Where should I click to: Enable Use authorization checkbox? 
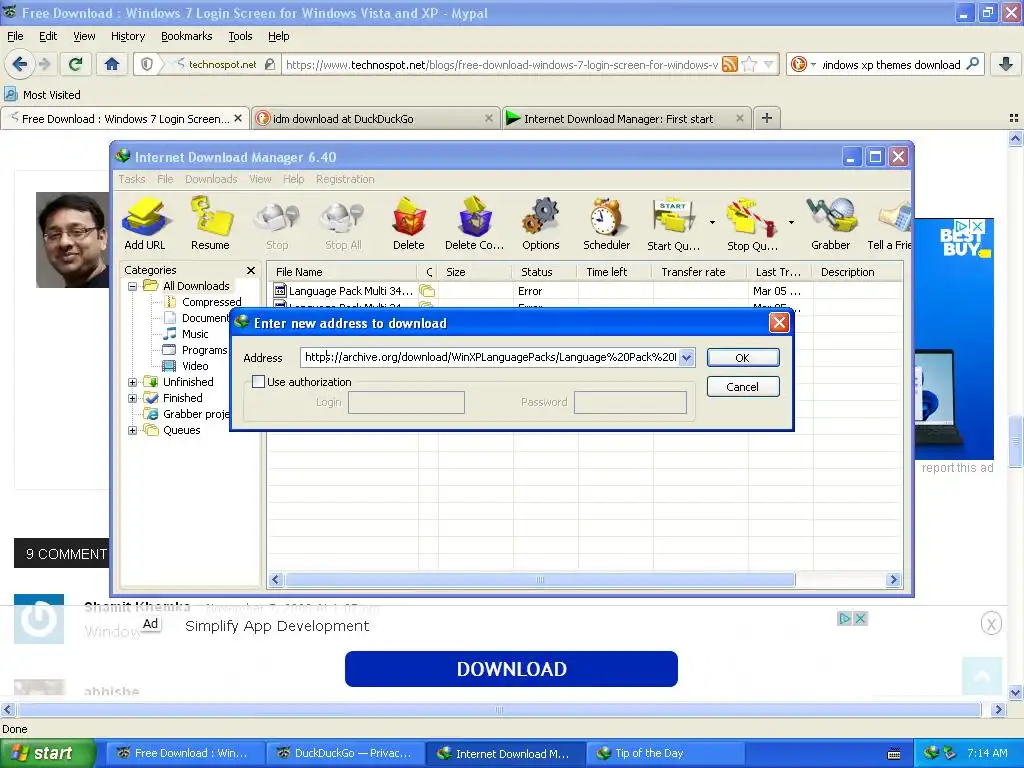point(259,381)
